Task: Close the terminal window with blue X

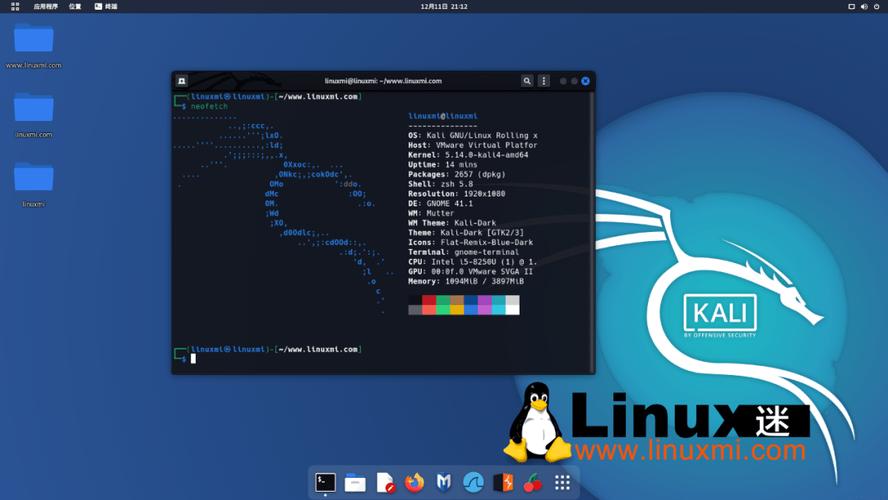Action: tap(585, 81)
